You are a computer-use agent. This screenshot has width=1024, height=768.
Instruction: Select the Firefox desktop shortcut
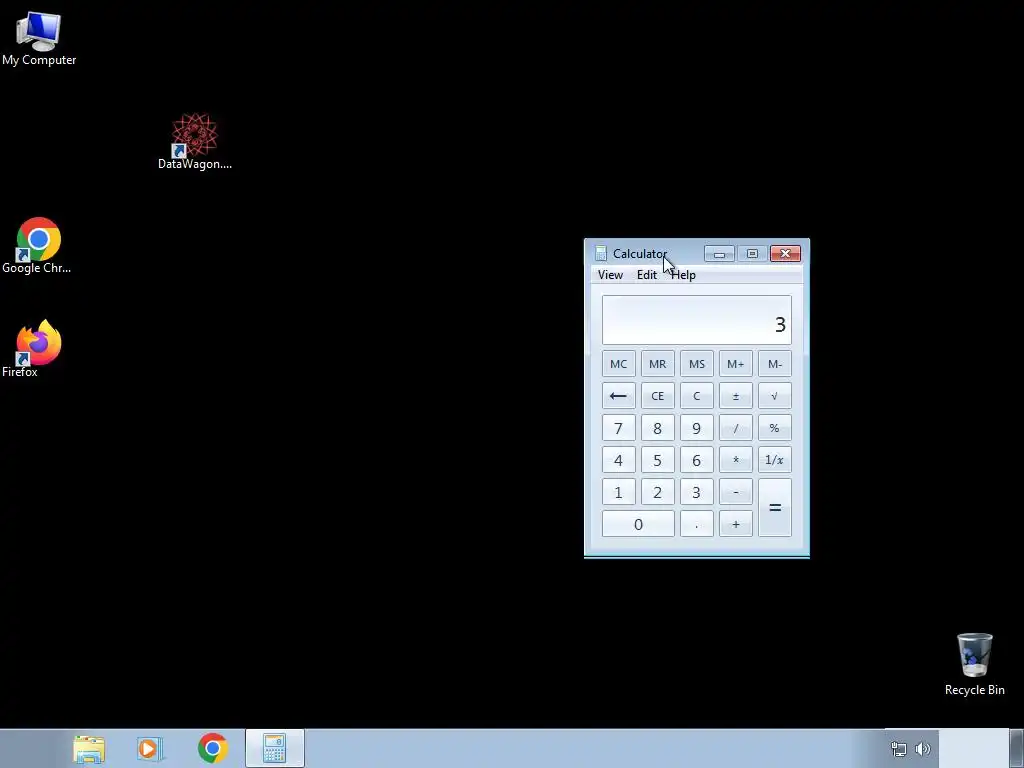coord(37,349)
